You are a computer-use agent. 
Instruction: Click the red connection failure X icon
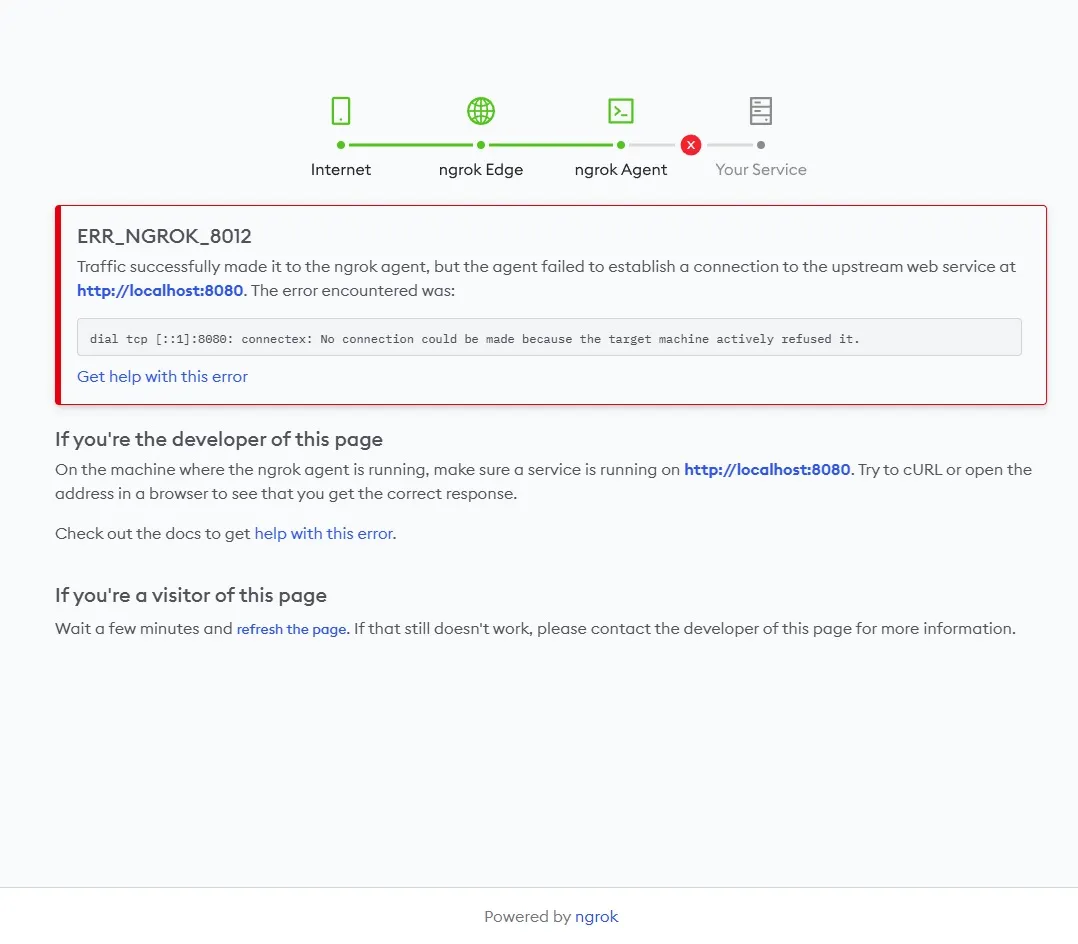point(690,145)
